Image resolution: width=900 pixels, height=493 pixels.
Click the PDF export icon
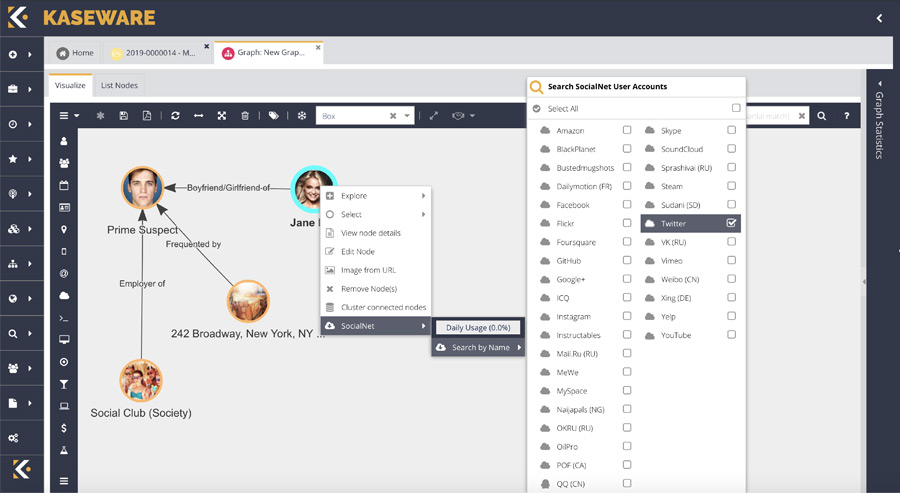pos(146,115)
